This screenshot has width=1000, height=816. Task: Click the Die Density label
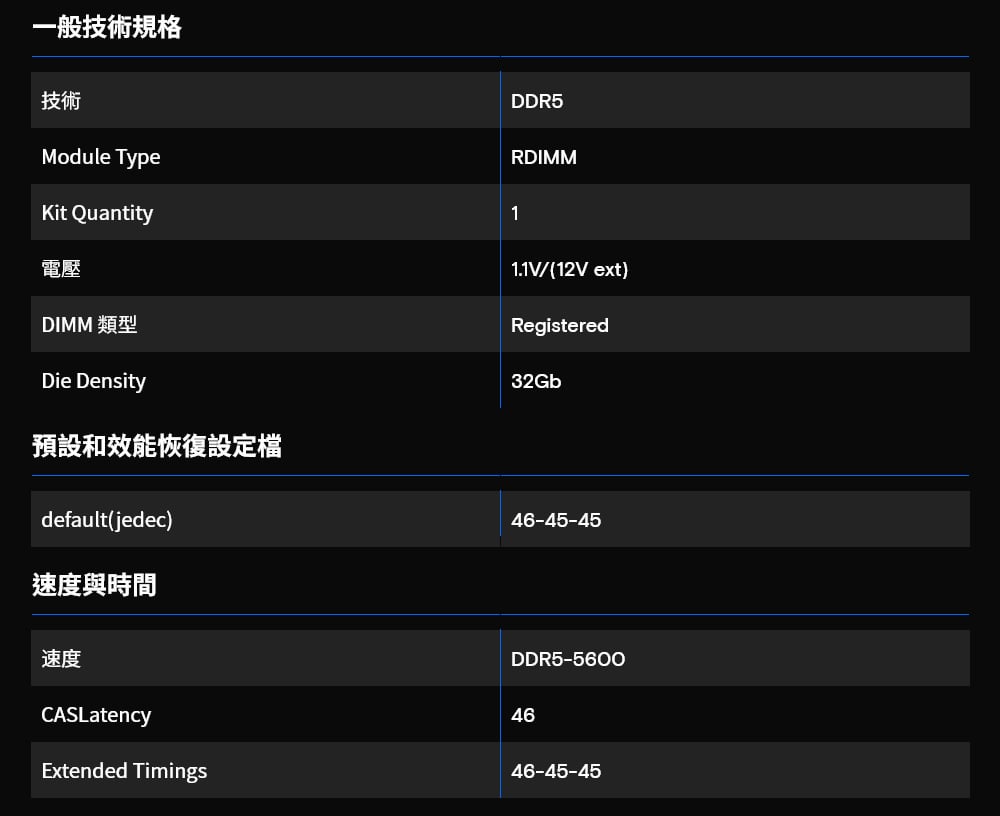94,381
